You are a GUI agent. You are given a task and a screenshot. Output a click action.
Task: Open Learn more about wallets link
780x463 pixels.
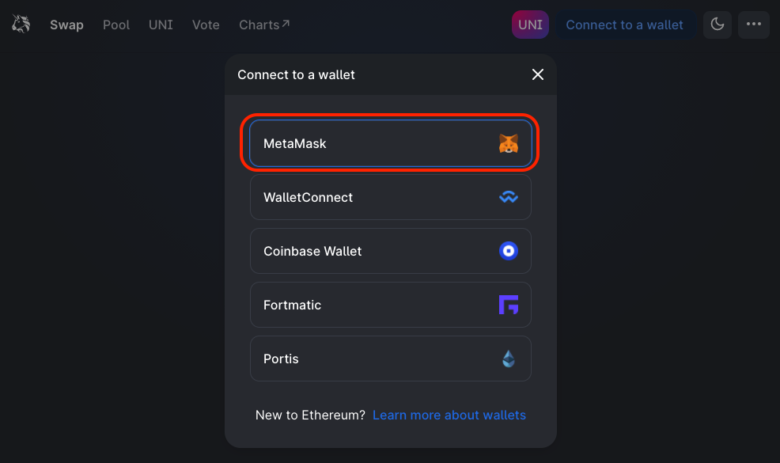pos(449,415)
